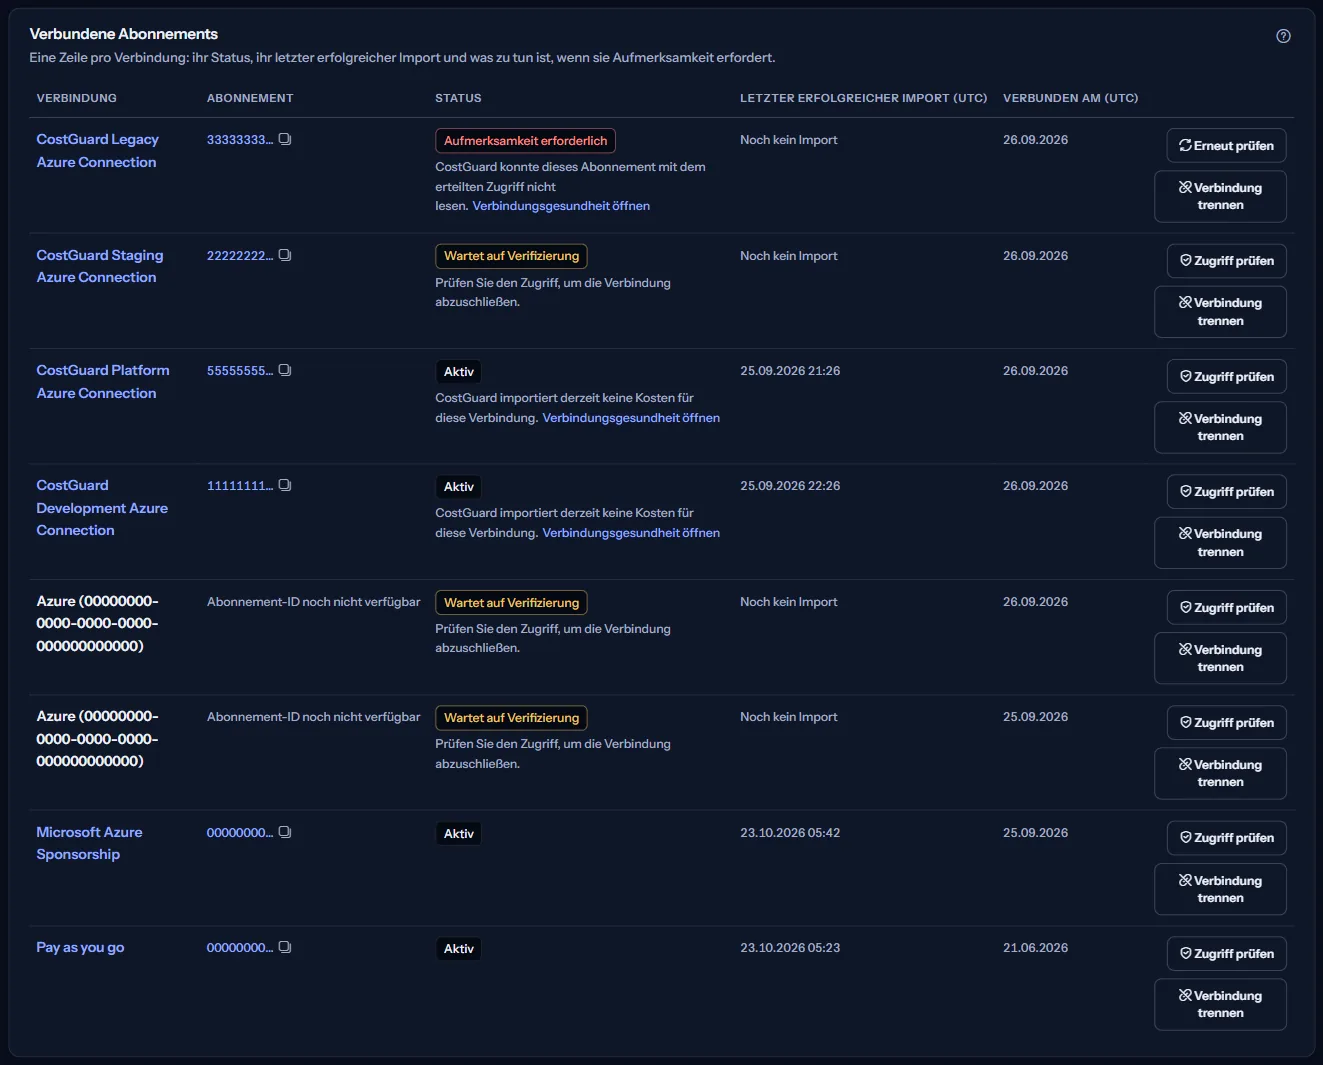Viewport: 1323px width, 1065px height.
Task: Click import timestamp 25.09.2026 21:26
Action: coord(790,371)
